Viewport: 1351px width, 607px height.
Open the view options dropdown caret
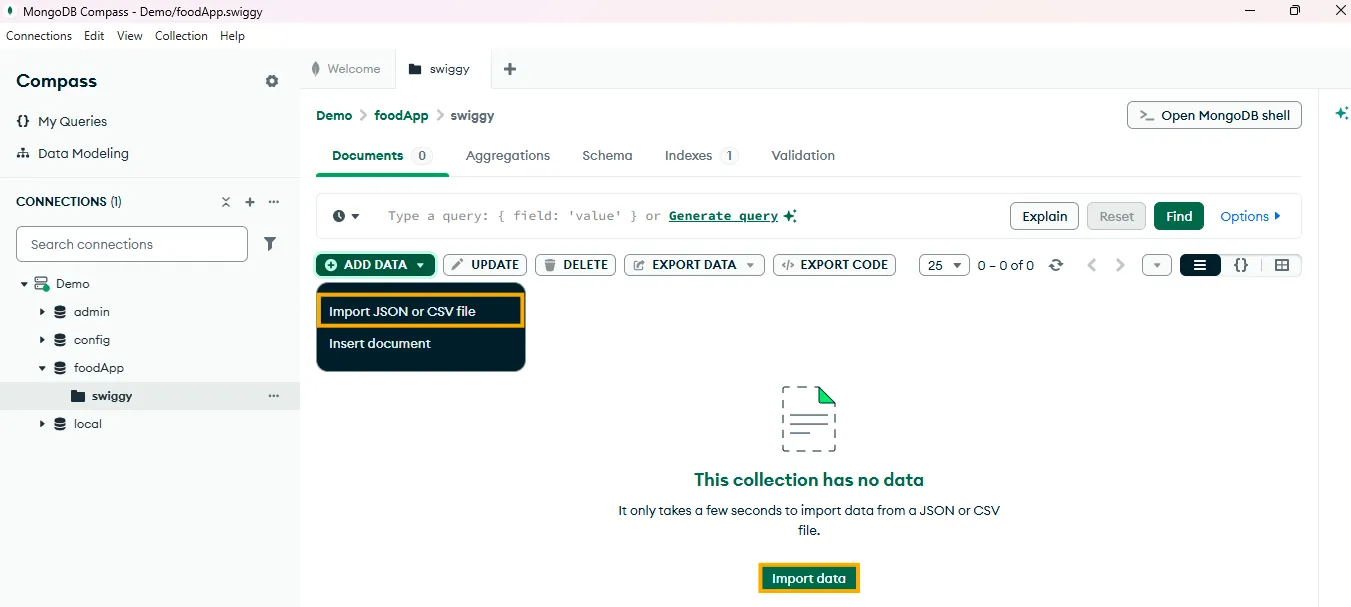click(x=1157, y=265)
